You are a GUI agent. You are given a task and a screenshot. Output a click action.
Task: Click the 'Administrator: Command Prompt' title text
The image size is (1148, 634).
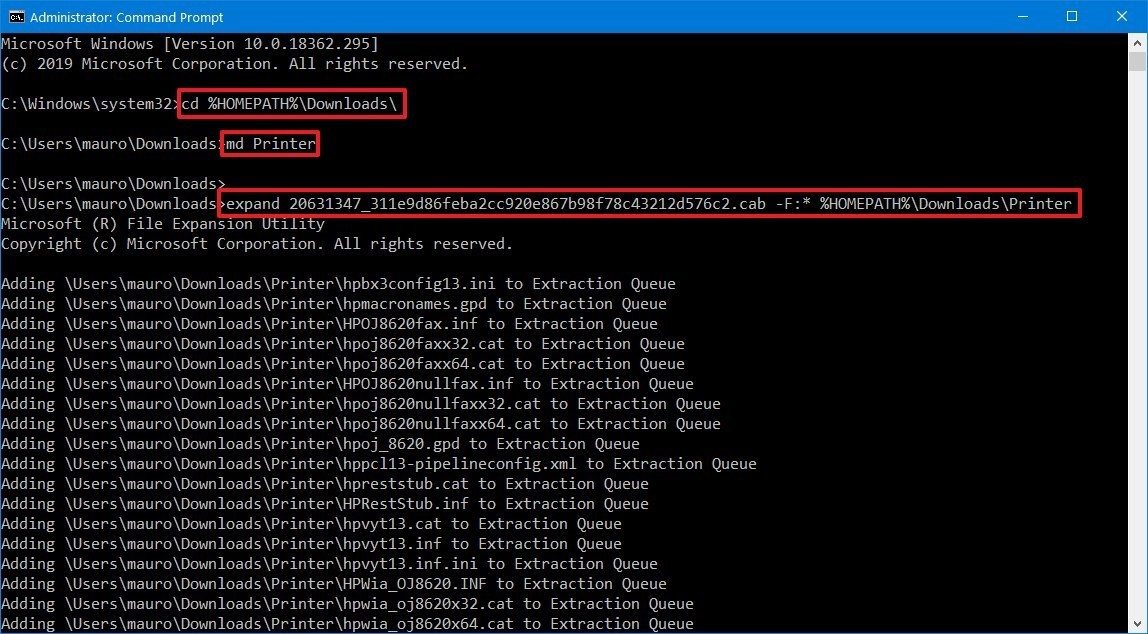[x=127, y=17]
